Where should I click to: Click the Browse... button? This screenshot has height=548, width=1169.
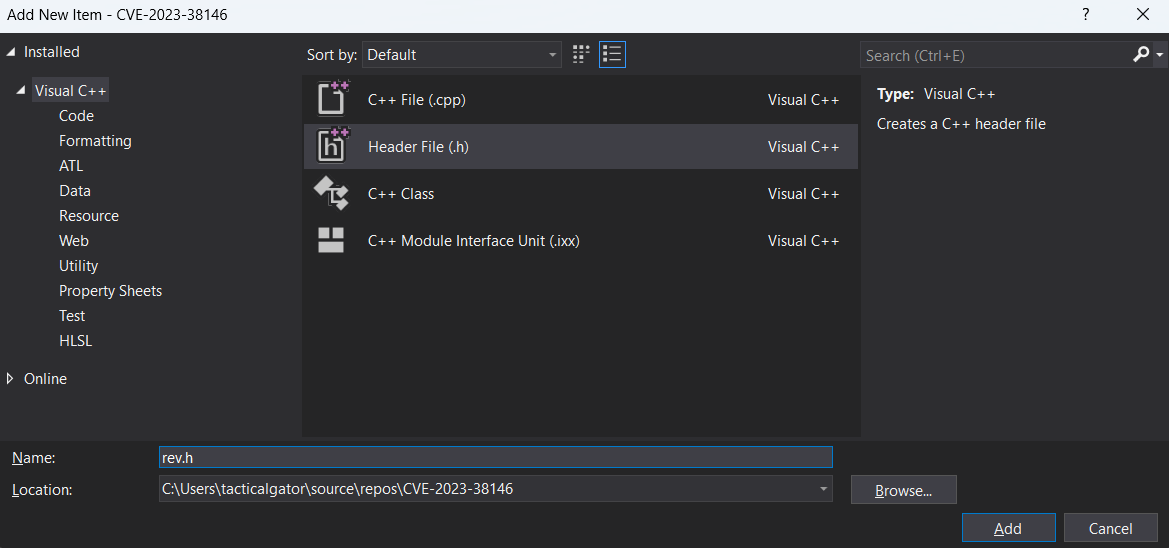(904, 490)
